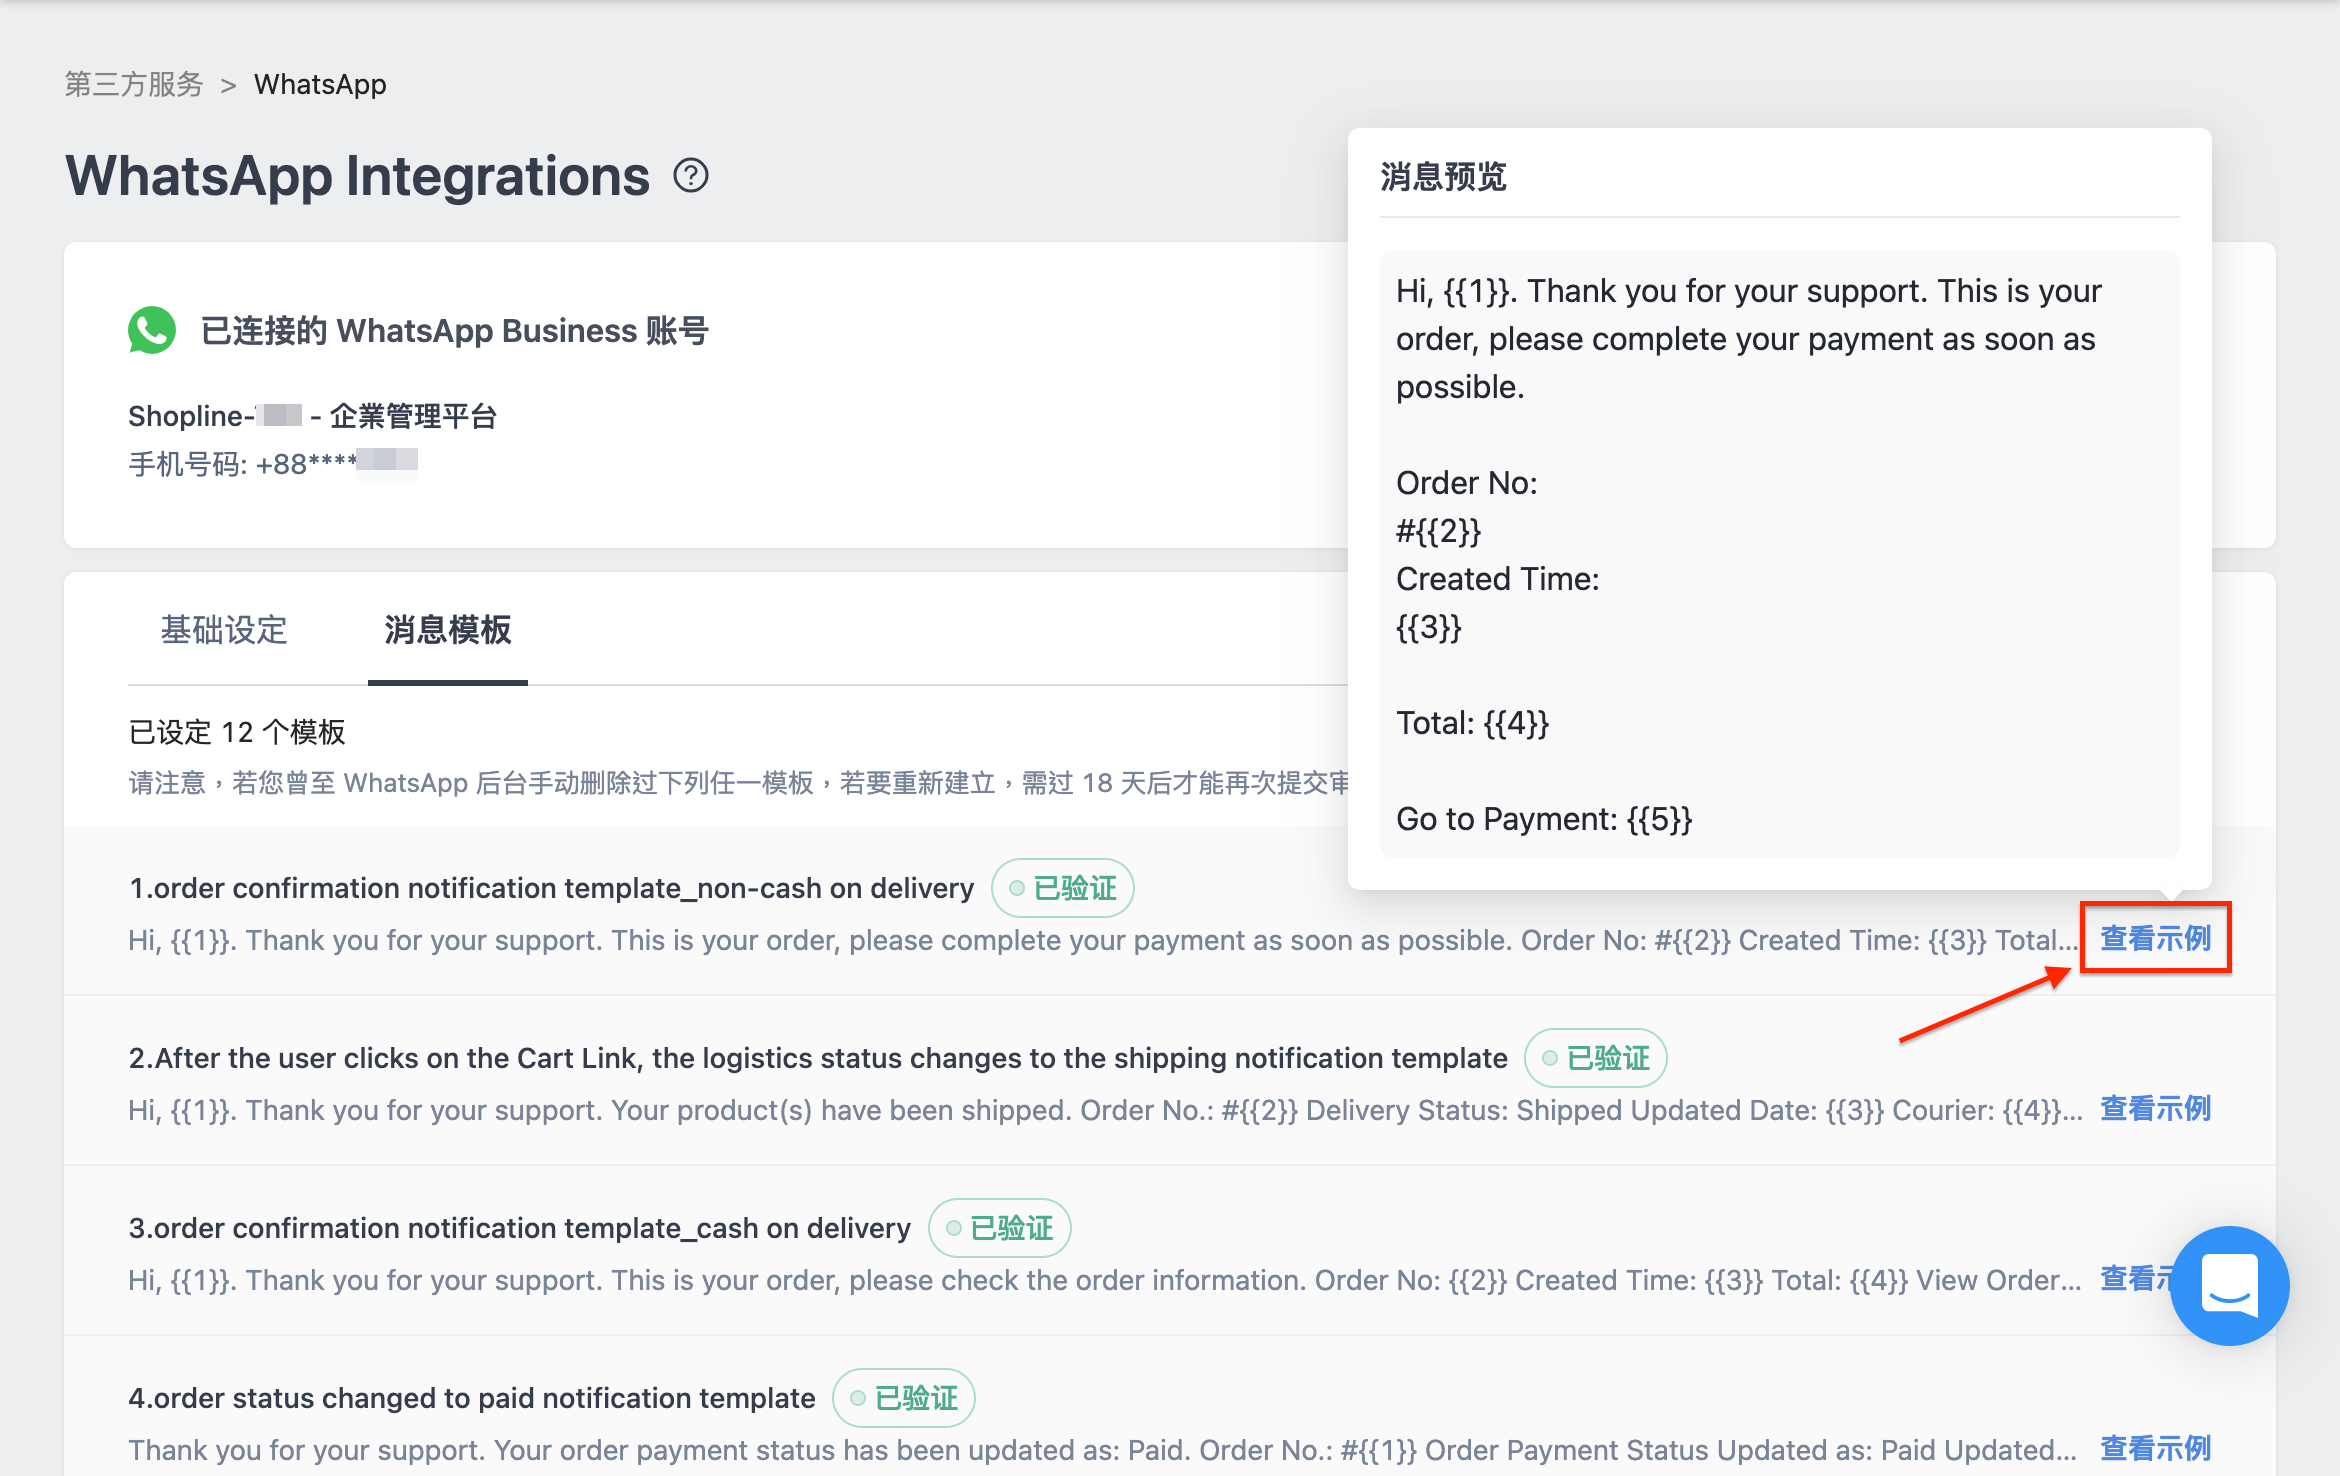Click the 已验证 badge on template 2
Viewport: 2340px width, 1476px height.
tap(1595, 1058)
